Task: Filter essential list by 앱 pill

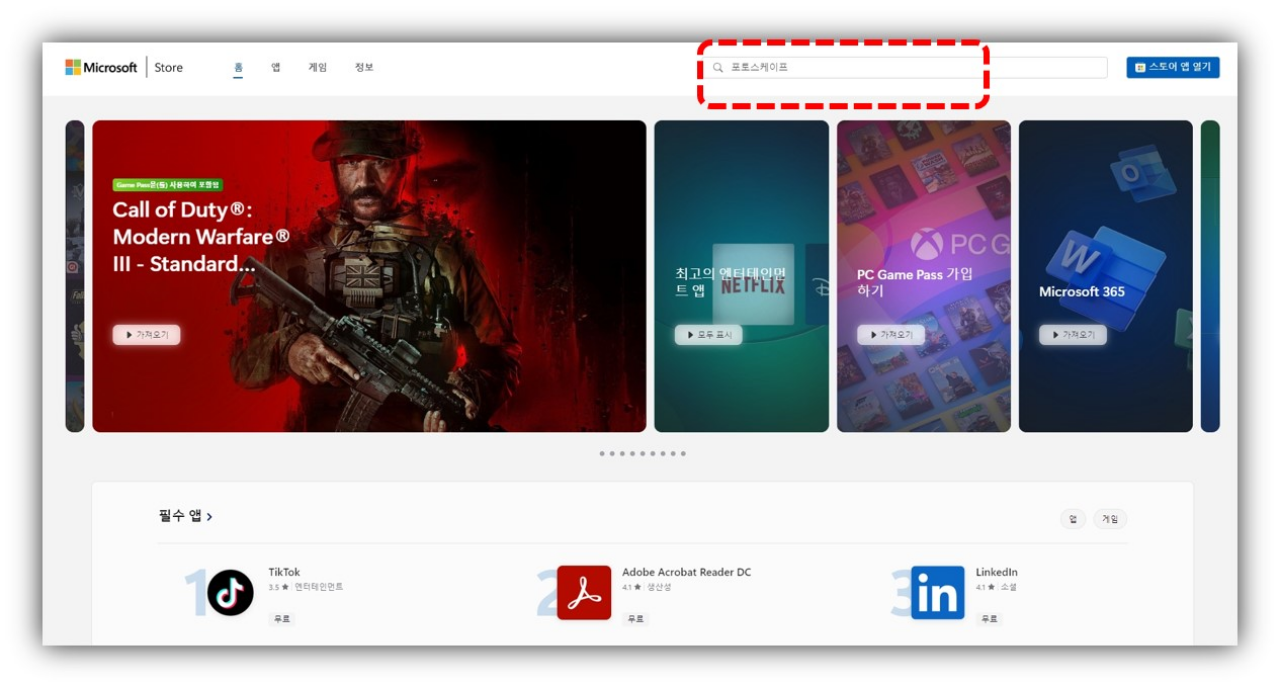Action: coord(1072,519)
